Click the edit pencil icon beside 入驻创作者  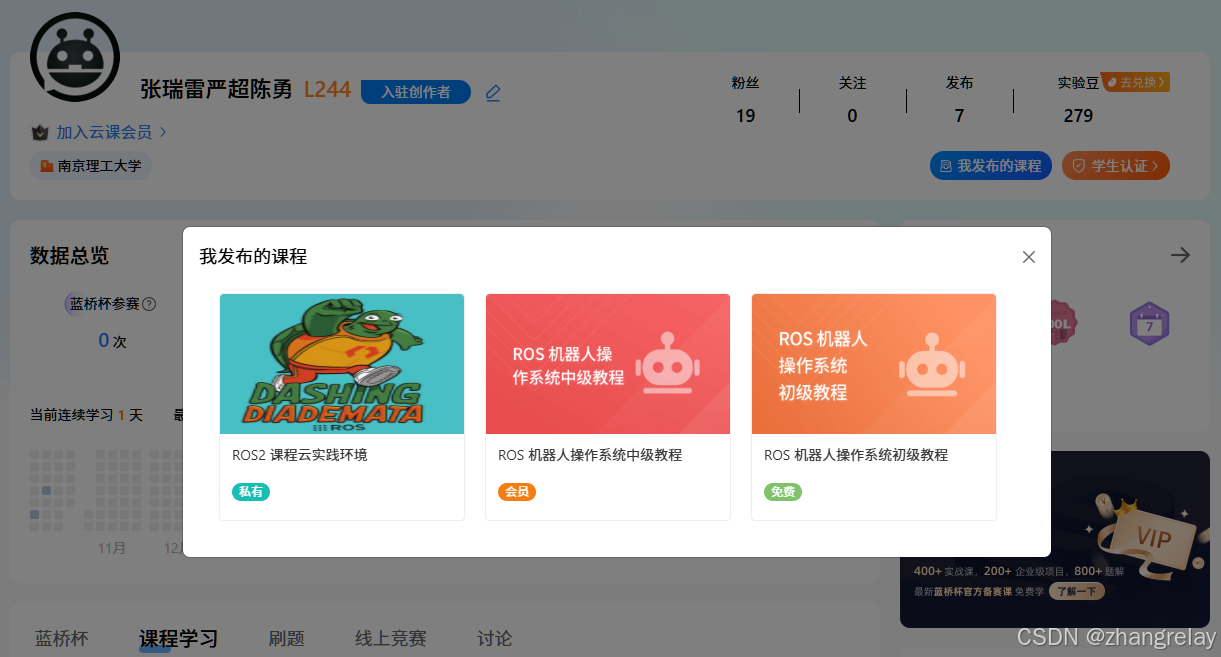(x=493, y=92)
